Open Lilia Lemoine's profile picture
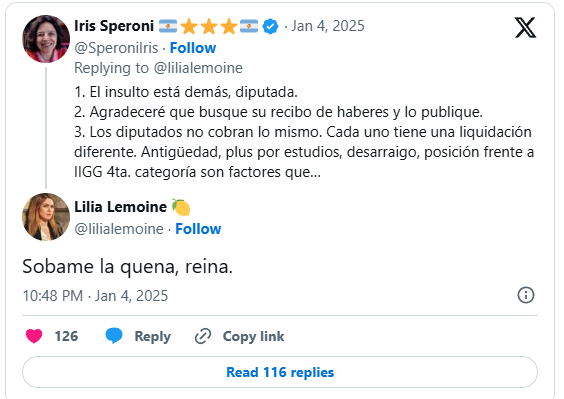This screenshot has width=564, height=399. pos(46,217)
